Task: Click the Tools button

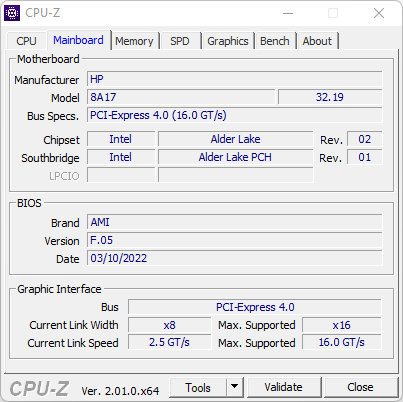Action: click(198, 387)
